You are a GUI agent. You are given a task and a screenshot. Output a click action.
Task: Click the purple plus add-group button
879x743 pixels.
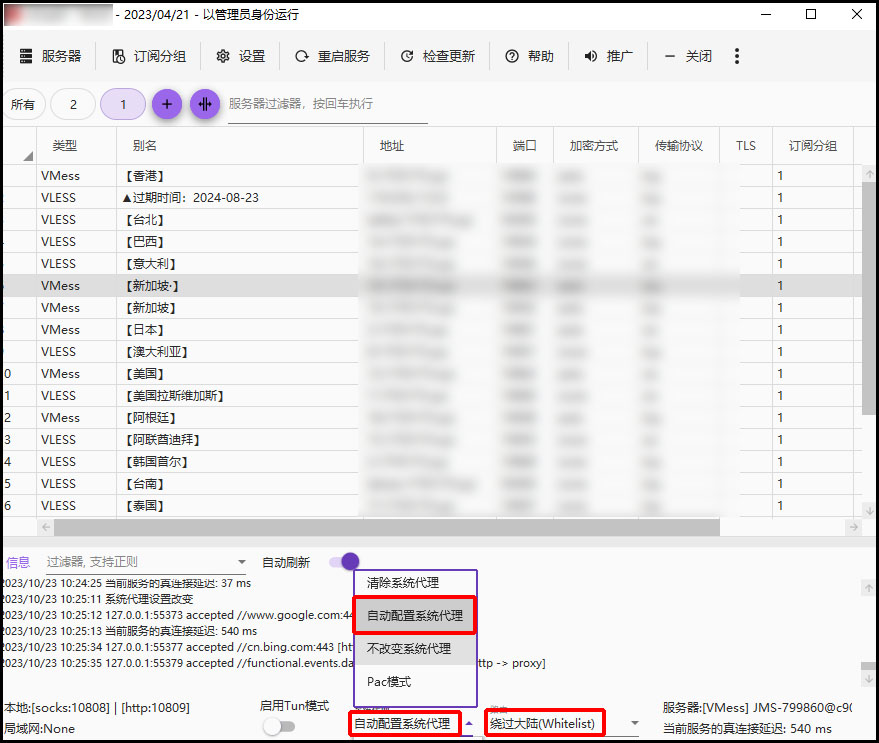tap(167, 104)
